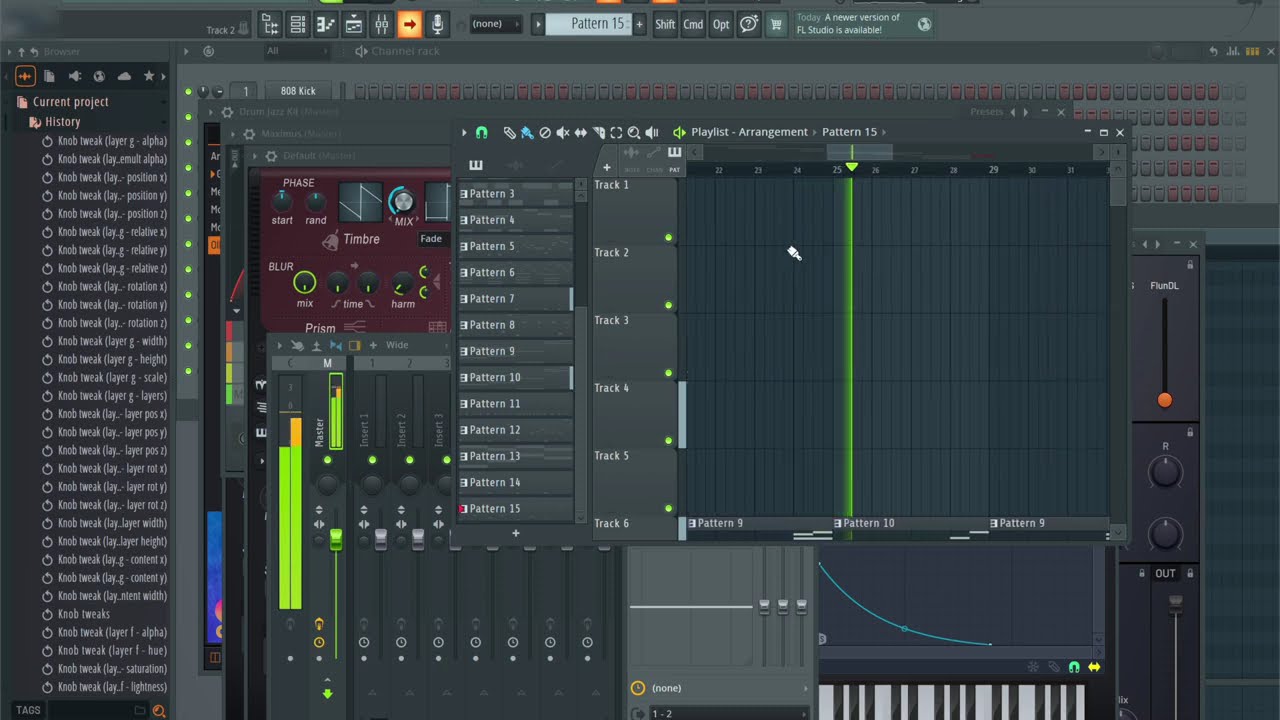Select the Playlist paint brush tool
The height and width of the screenshot is (720, 1280).
(x=526, y=132)
